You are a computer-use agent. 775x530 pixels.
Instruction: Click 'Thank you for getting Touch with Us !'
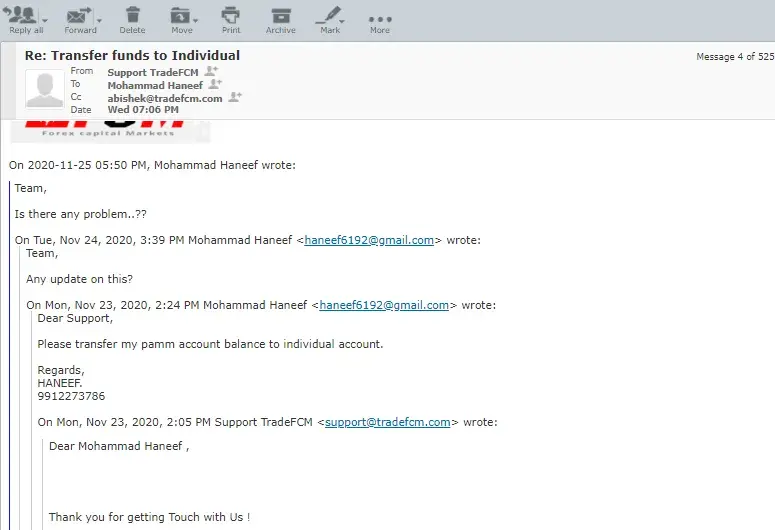coord(149,517)
